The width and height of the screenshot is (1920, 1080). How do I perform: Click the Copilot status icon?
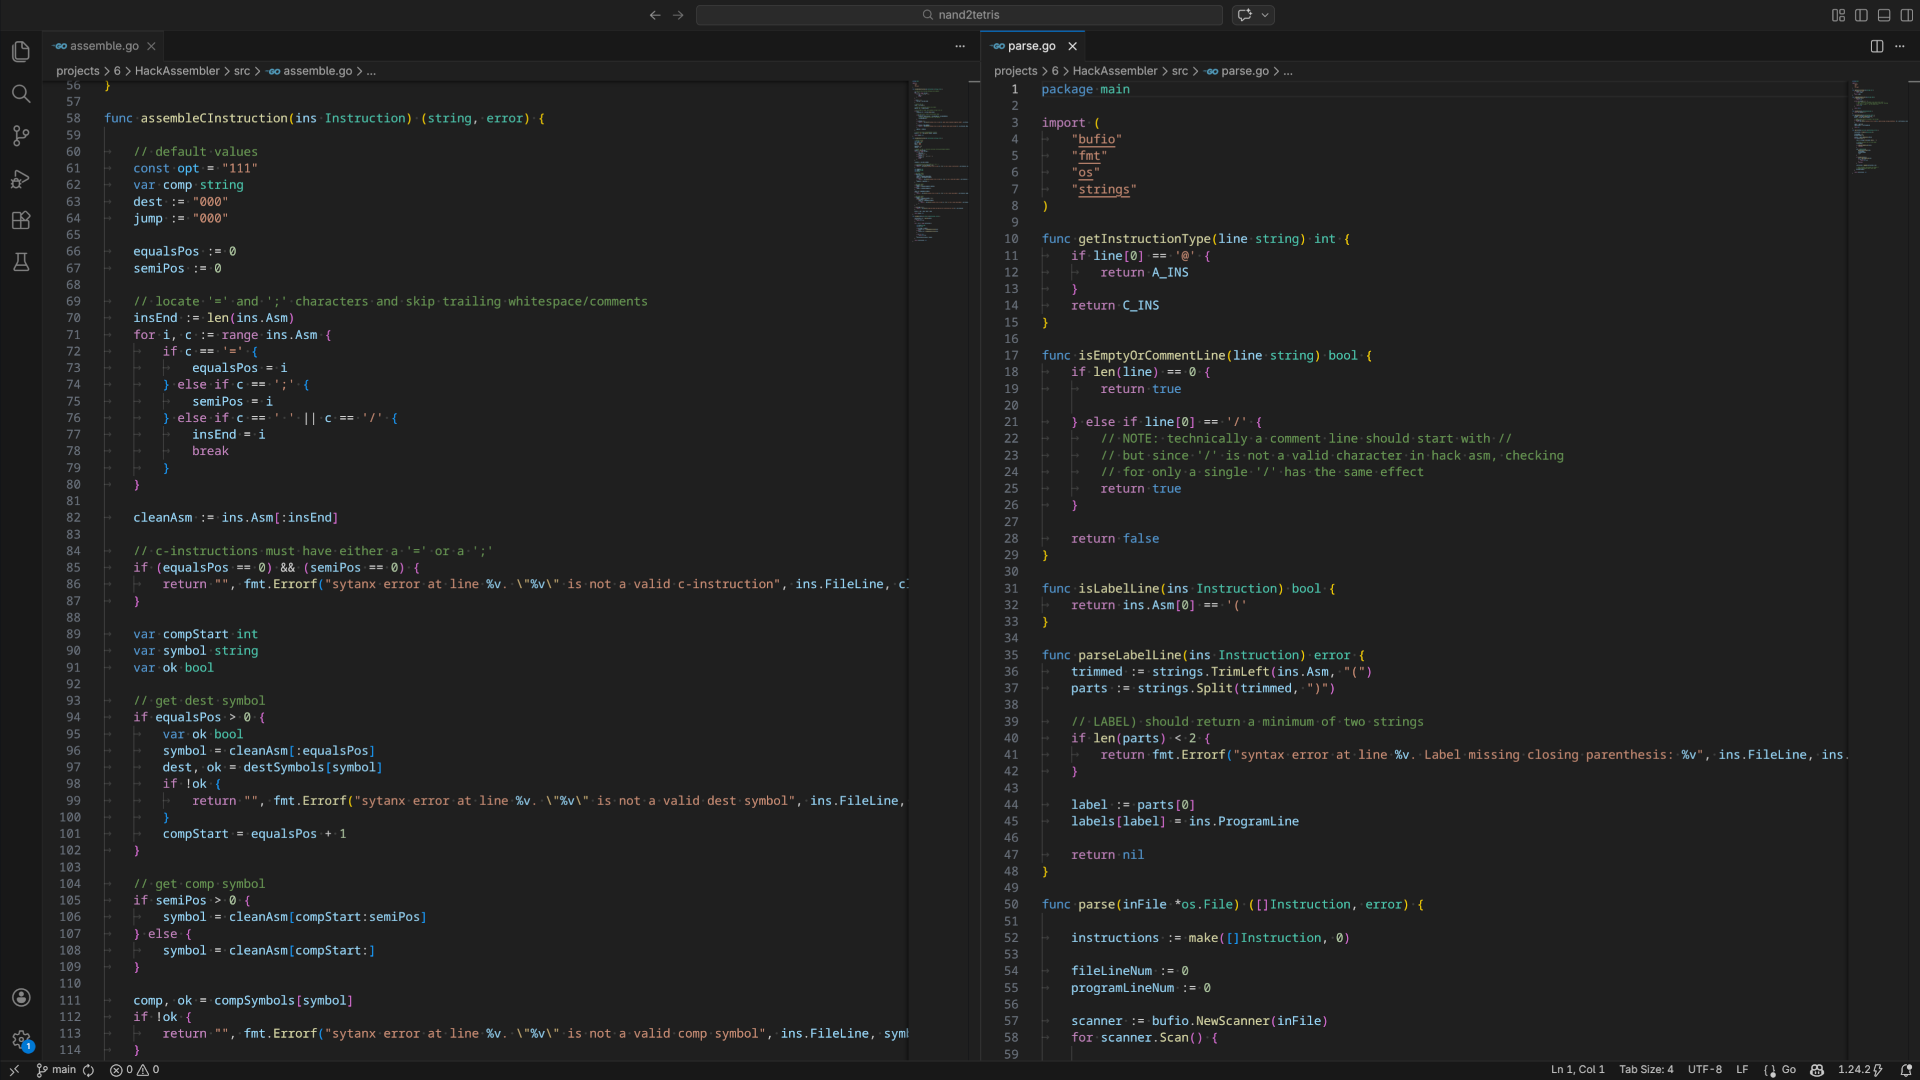coord(1817,1070)
